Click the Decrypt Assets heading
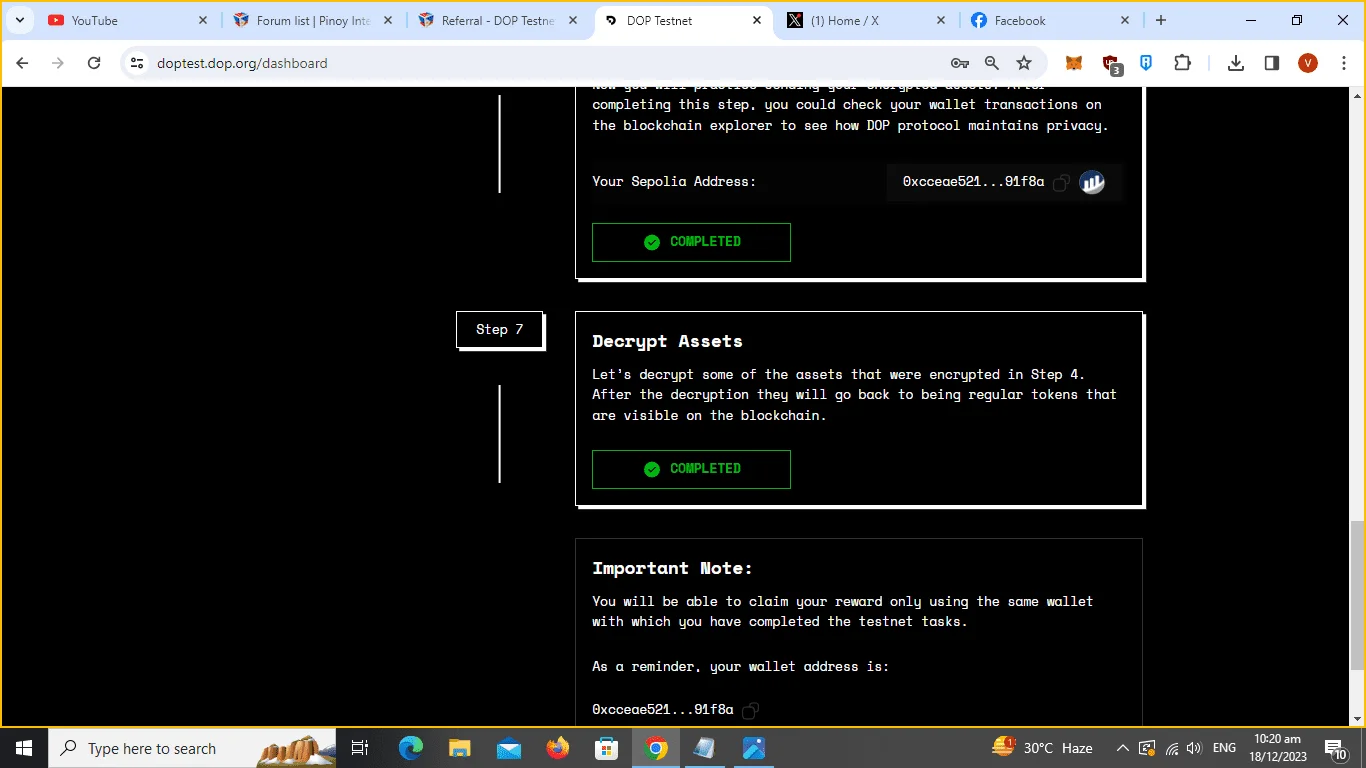The image size is (1366, 768). 667,341
